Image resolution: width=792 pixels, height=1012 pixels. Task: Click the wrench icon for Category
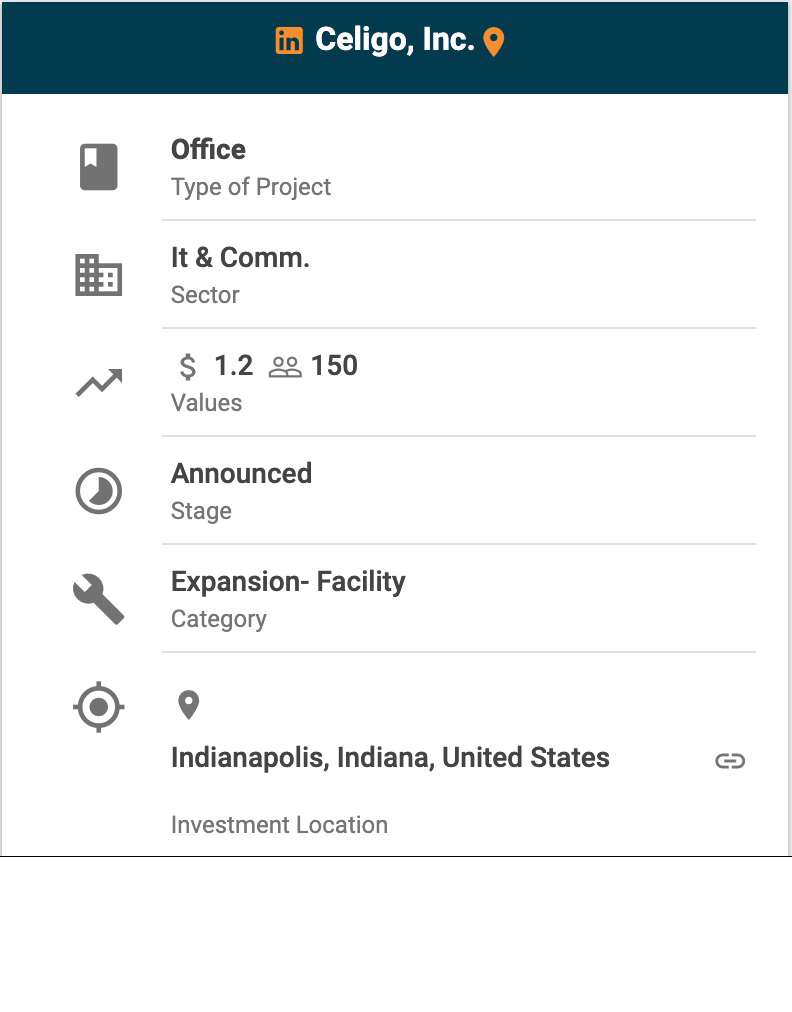[x=99, y=599]
